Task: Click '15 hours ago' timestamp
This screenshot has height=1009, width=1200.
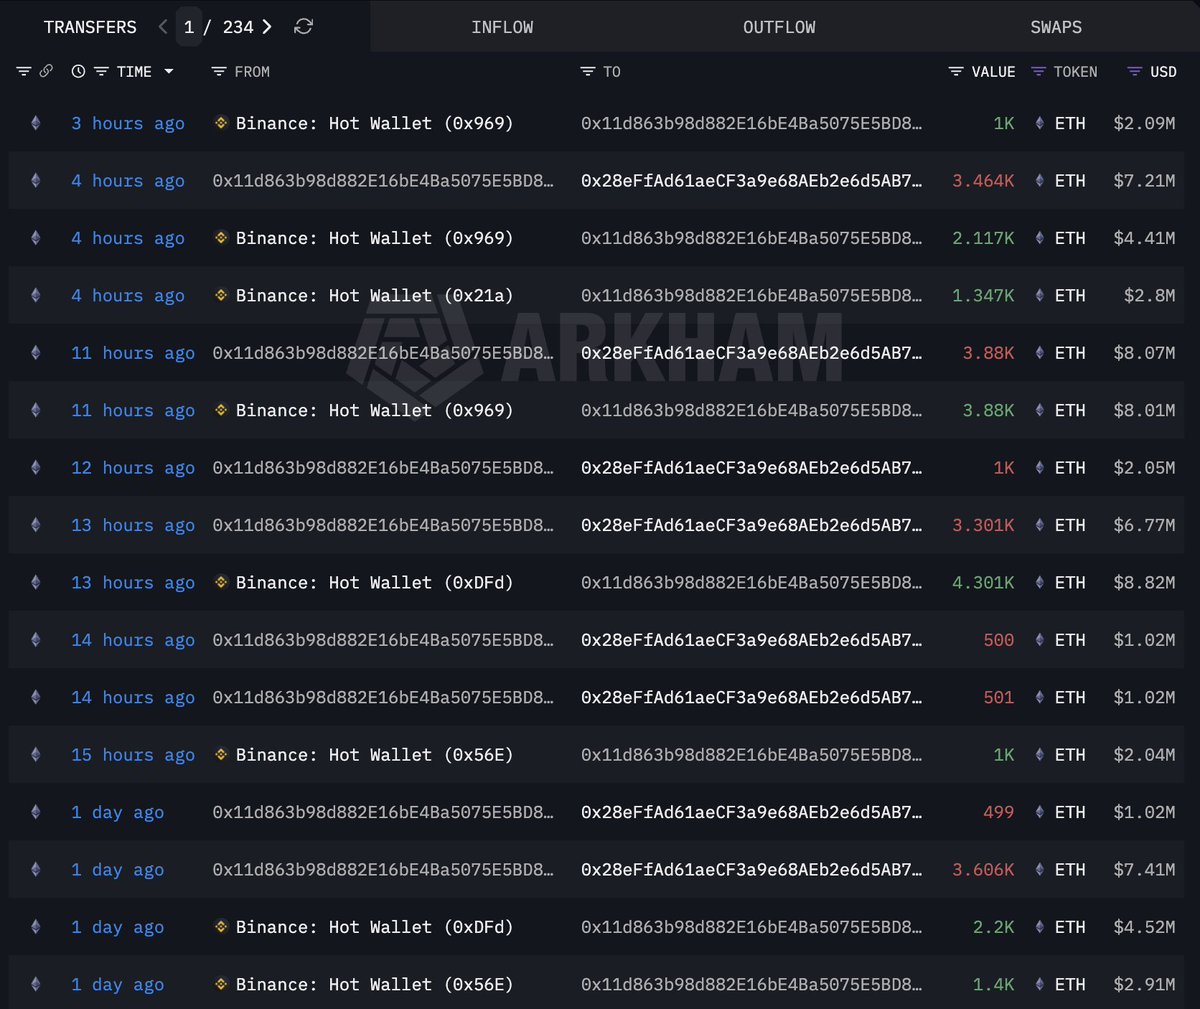Action: (x=133, y=755)
